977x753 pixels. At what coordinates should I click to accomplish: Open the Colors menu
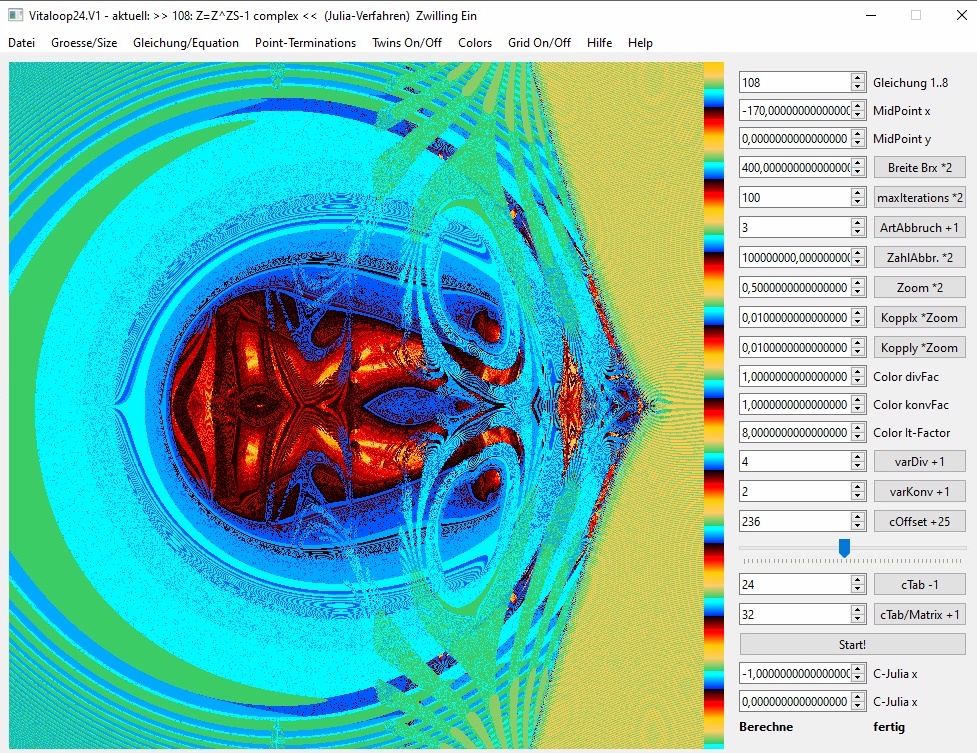pos(475,42)
